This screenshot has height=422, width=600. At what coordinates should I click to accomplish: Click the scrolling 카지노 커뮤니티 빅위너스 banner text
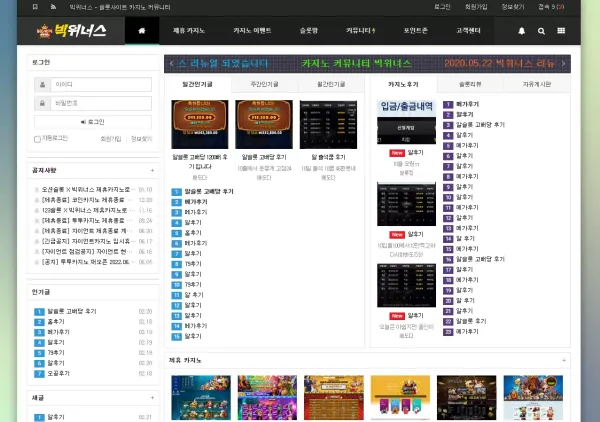coord(356,64)
